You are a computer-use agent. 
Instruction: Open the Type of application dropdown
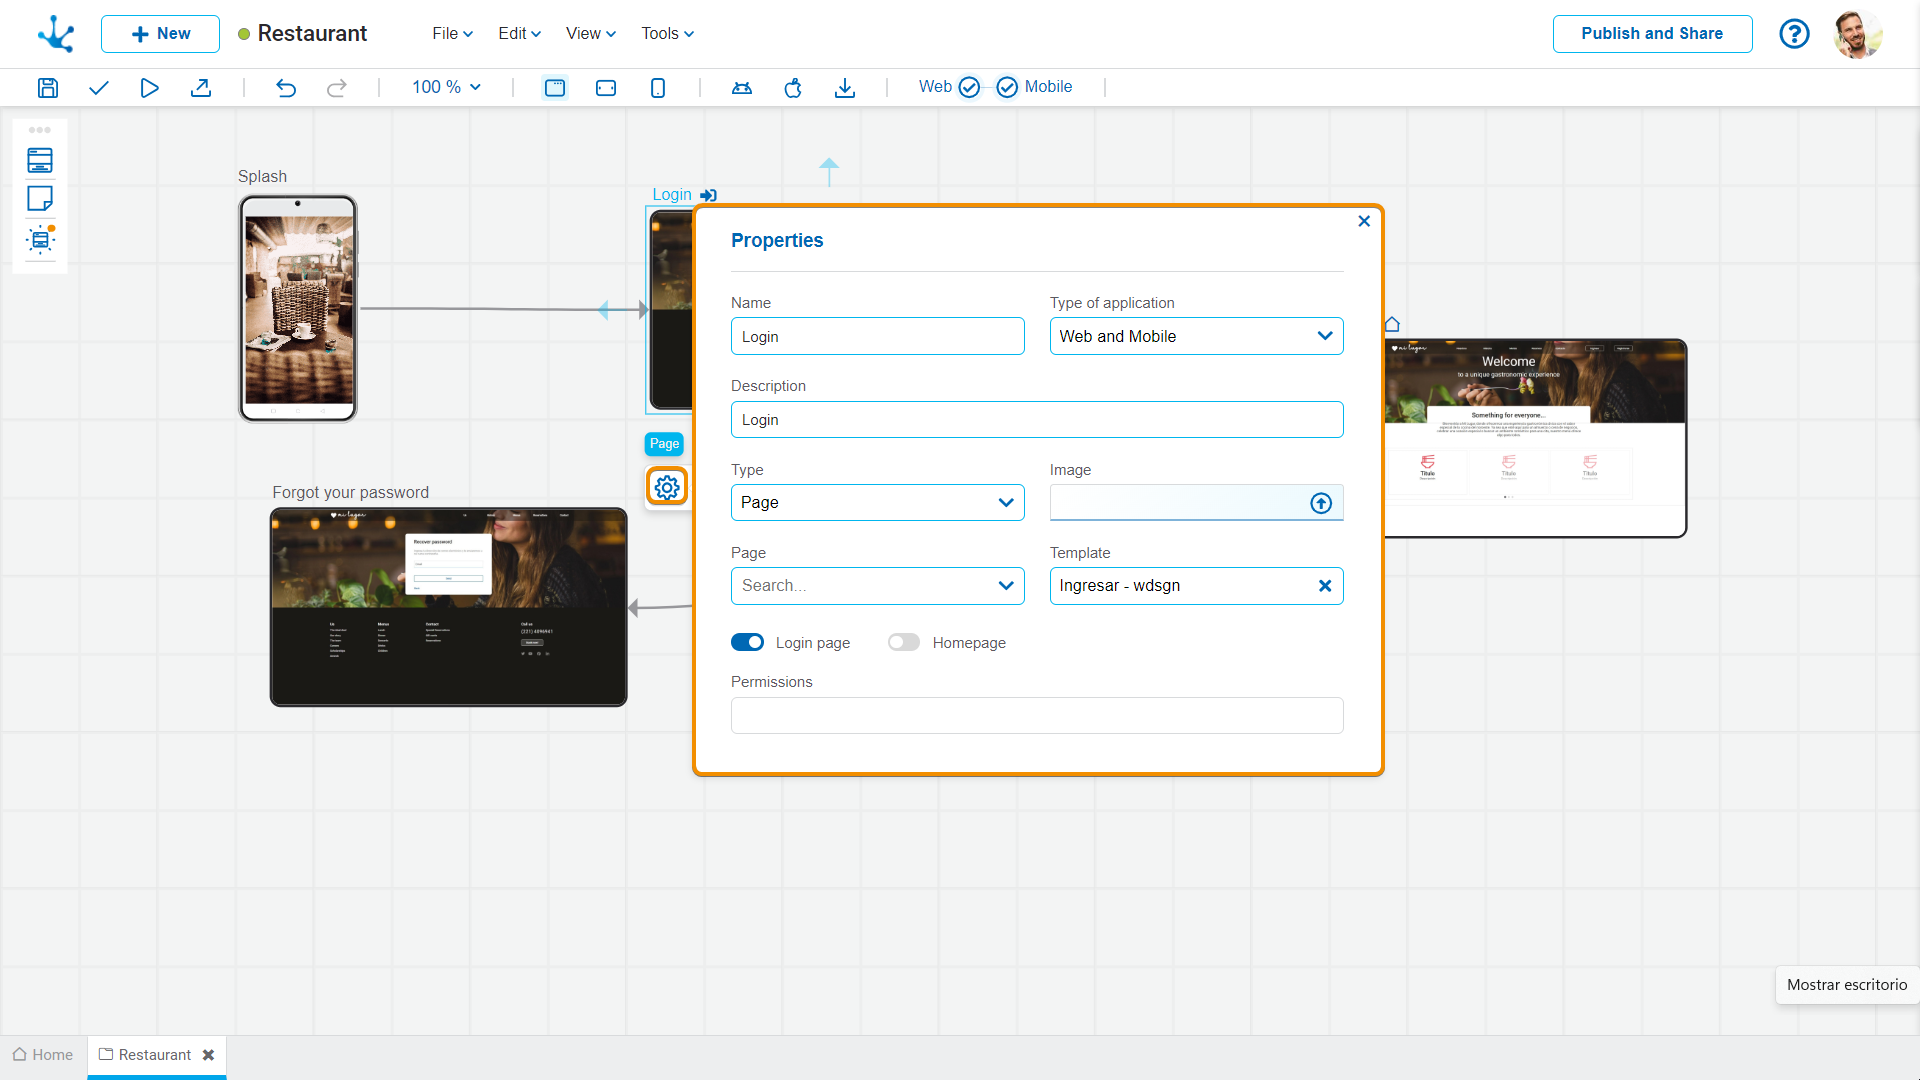click(x=1196, y=336)
